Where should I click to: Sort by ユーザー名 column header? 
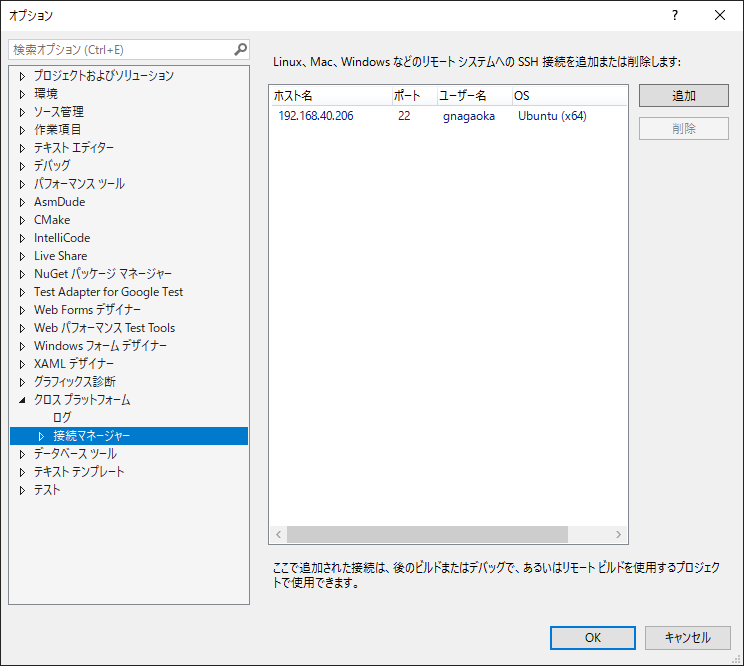[x=474, y=96]
